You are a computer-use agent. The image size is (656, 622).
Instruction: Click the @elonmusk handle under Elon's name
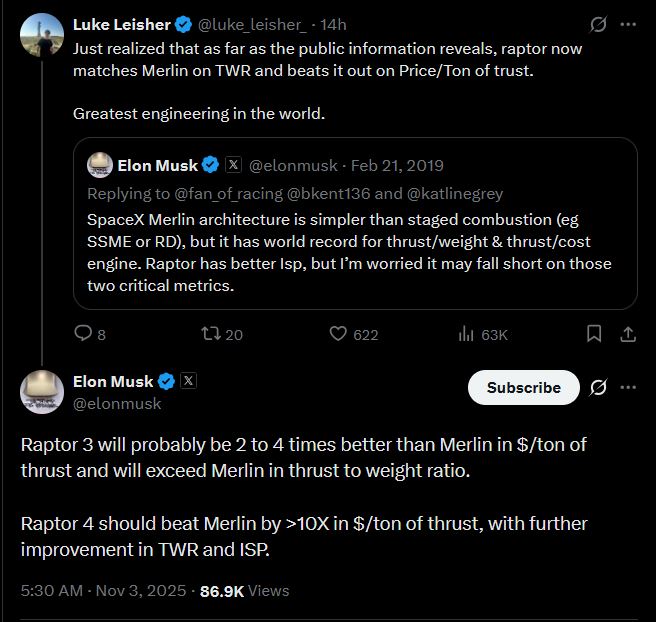pyautogui.click(x=117, y=403)
